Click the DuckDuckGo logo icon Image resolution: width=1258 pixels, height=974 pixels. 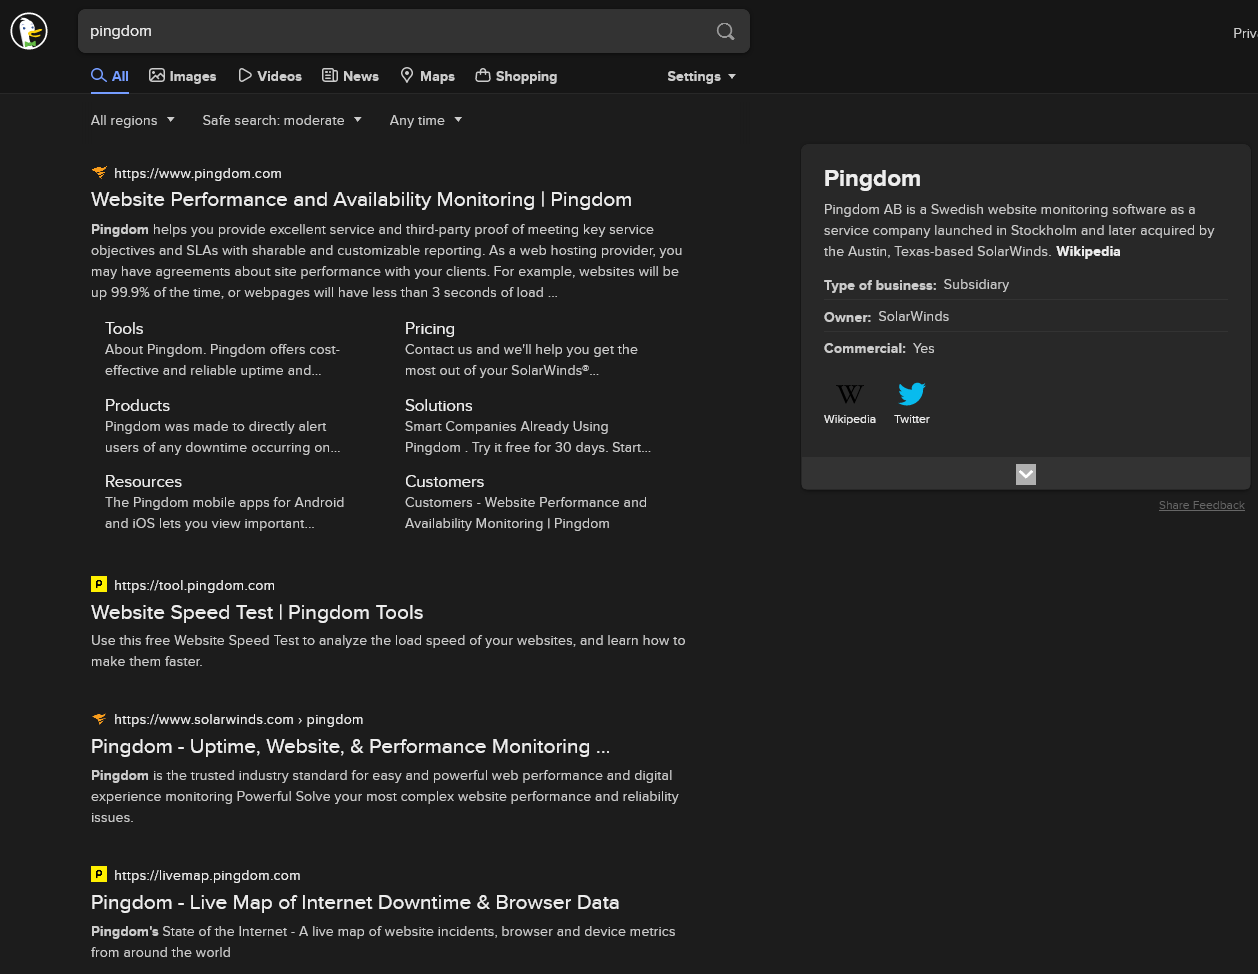[29, 31]
